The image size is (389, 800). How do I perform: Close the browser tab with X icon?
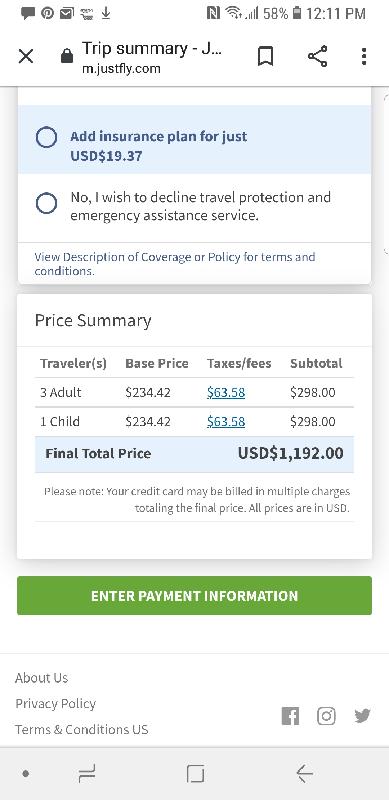tap(26, 56)
